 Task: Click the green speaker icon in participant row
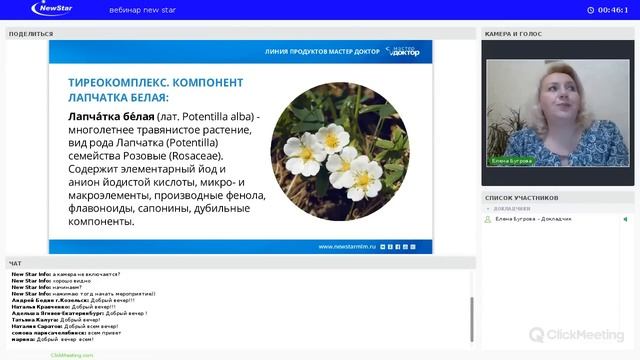point(625,220)
